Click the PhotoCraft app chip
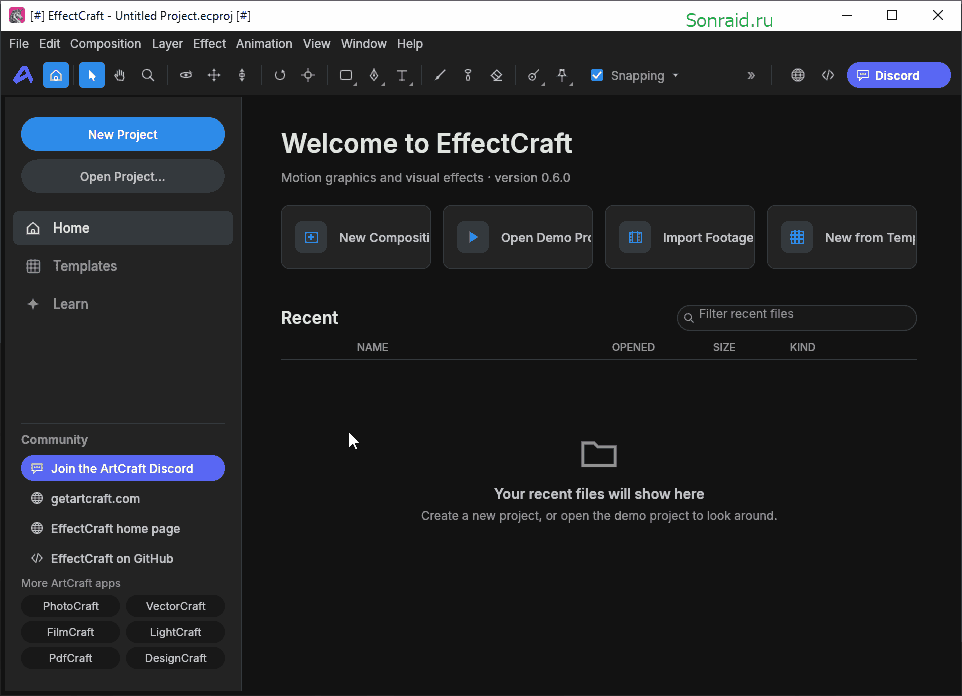The image size is (962, 696). 71,606
